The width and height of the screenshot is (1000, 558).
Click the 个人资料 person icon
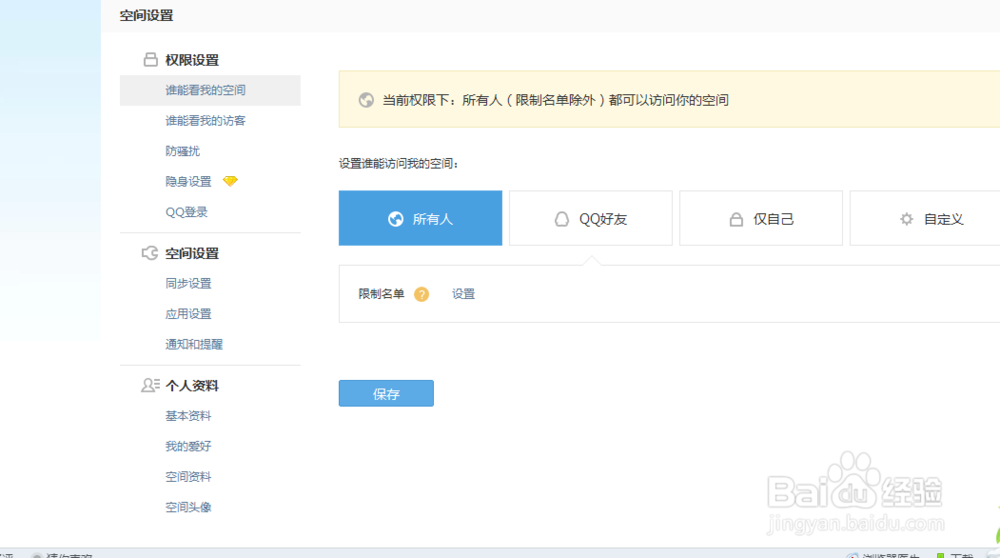tap(151, 385)
